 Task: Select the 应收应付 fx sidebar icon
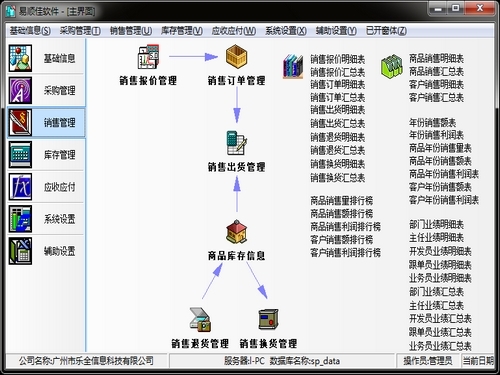[20, 186]
